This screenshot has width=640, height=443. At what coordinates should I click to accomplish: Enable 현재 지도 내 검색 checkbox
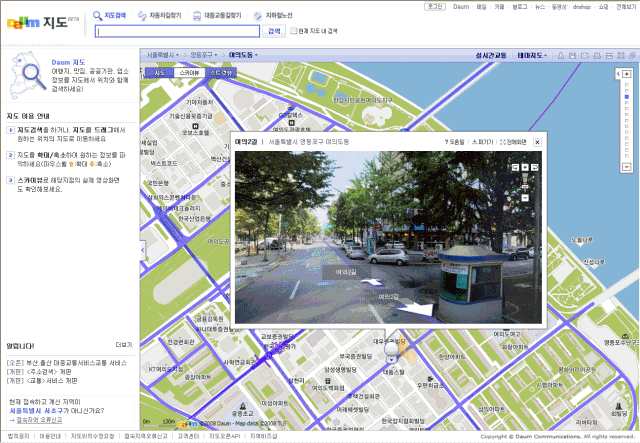tap(293, 31)
